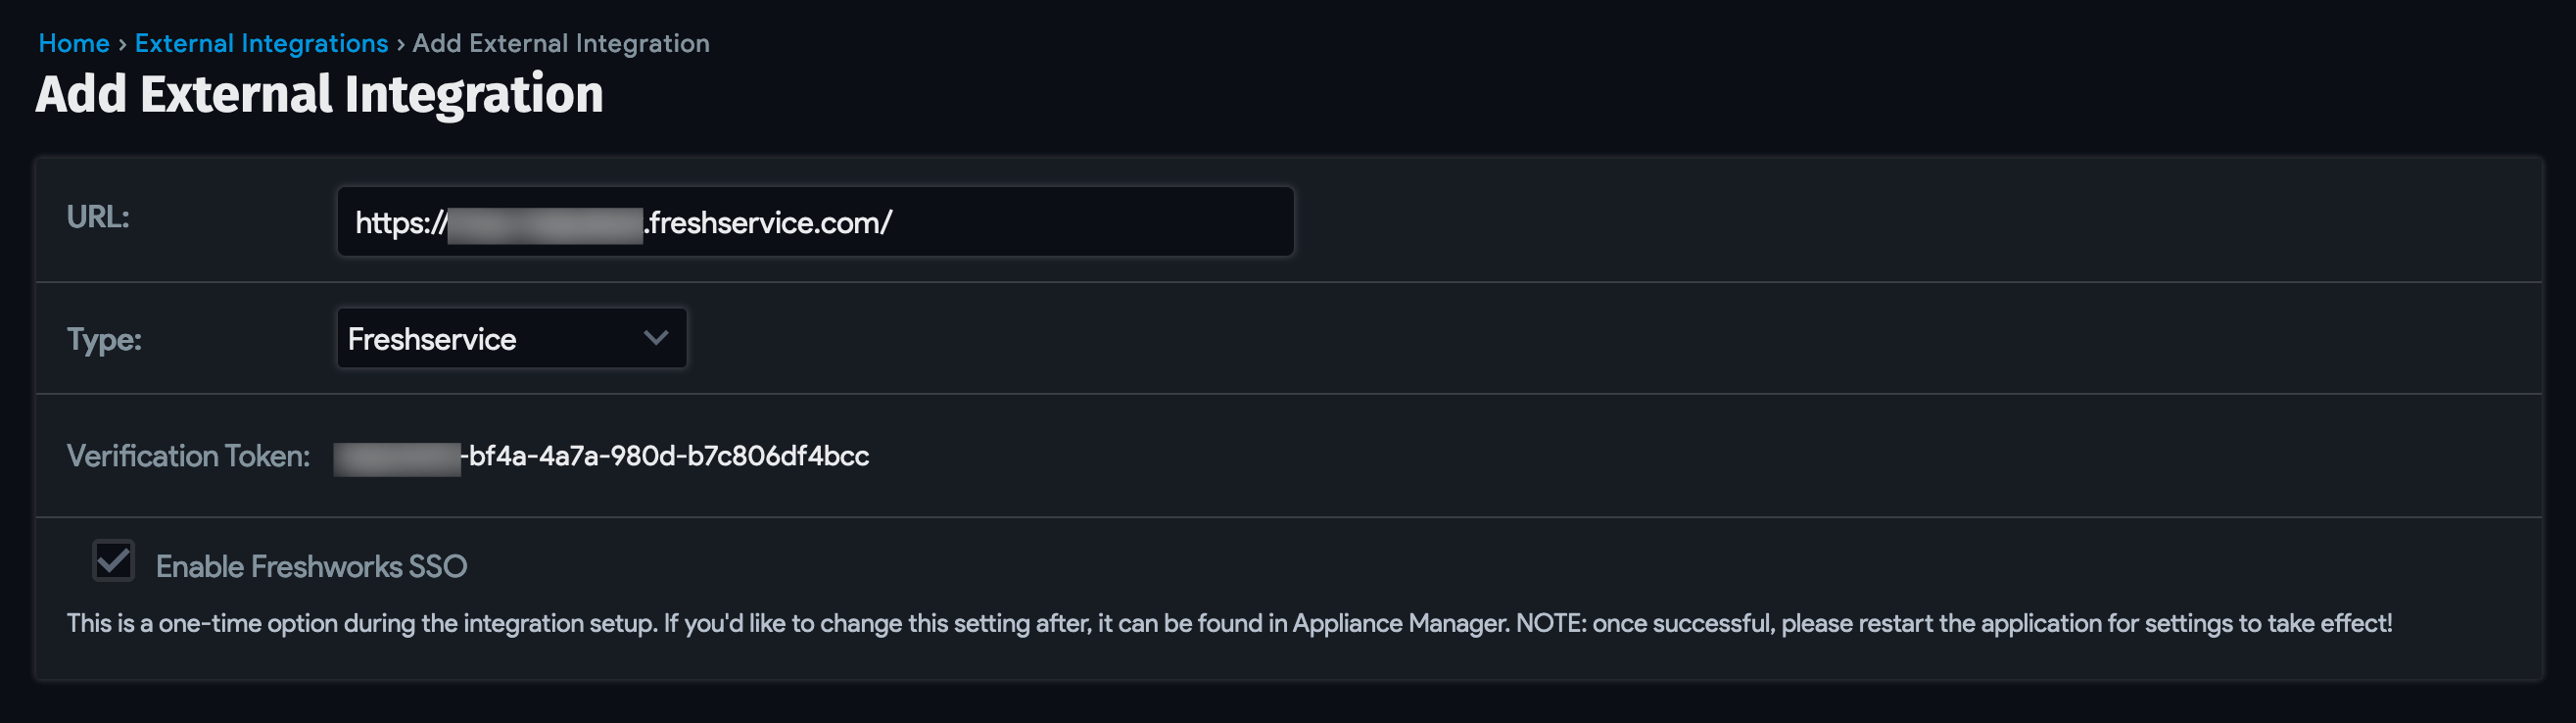Select the freshservice.com URL text box
Screen dimensions: 2576x723
815,221
